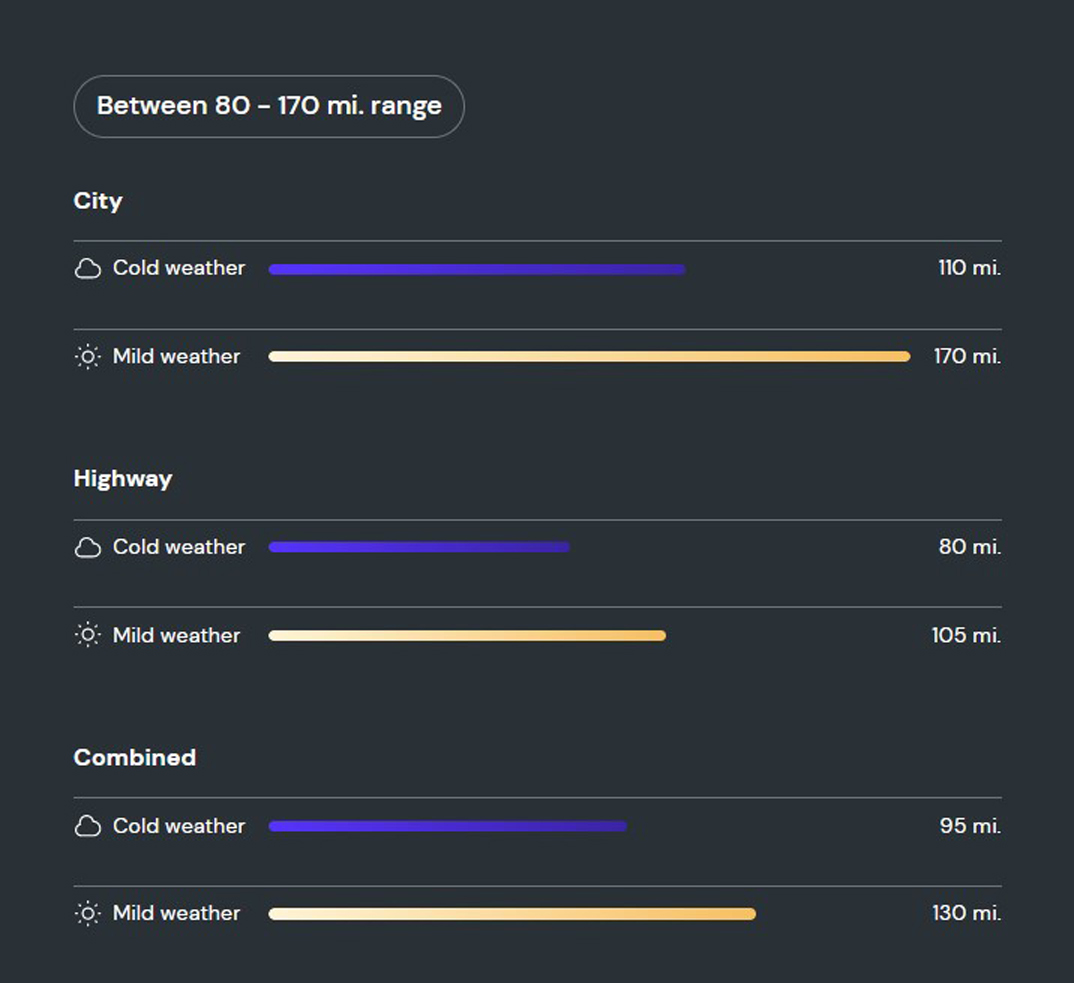Click the yellow Combined mild weather range bar

512,914
